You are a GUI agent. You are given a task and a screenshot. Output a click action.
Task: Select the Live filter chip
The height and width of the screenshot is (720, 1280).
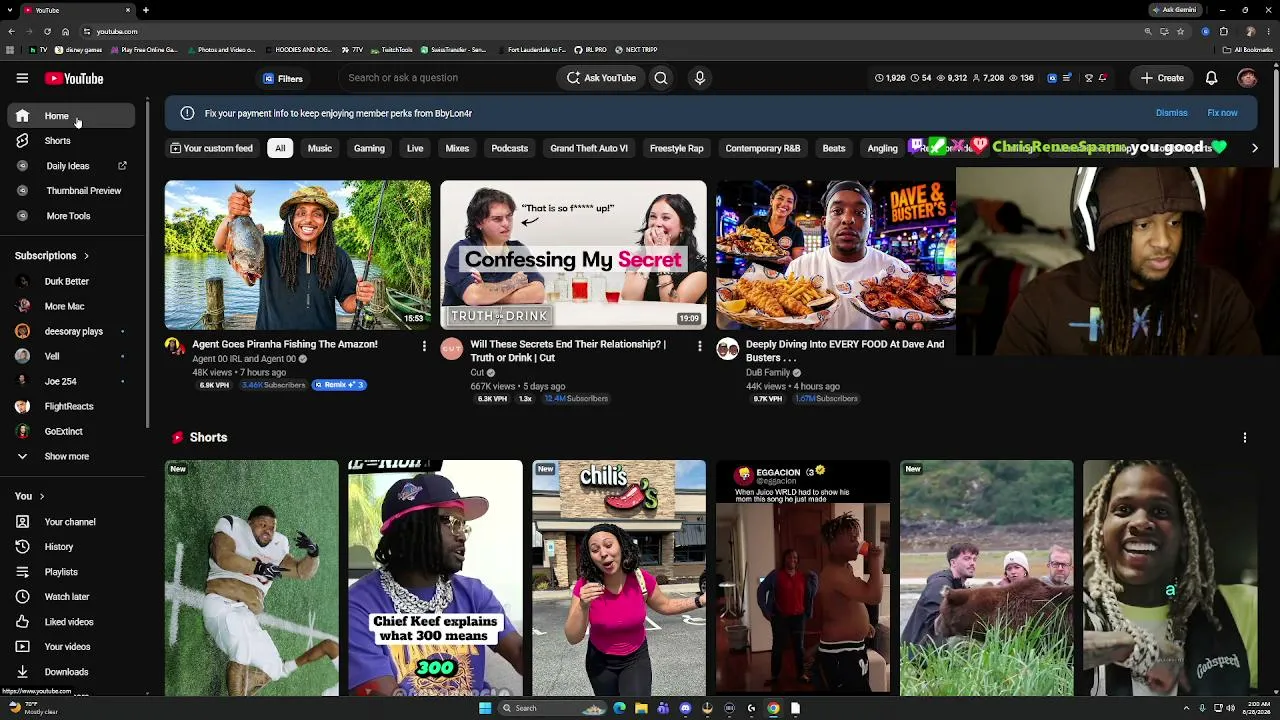[x=415, y=148]
